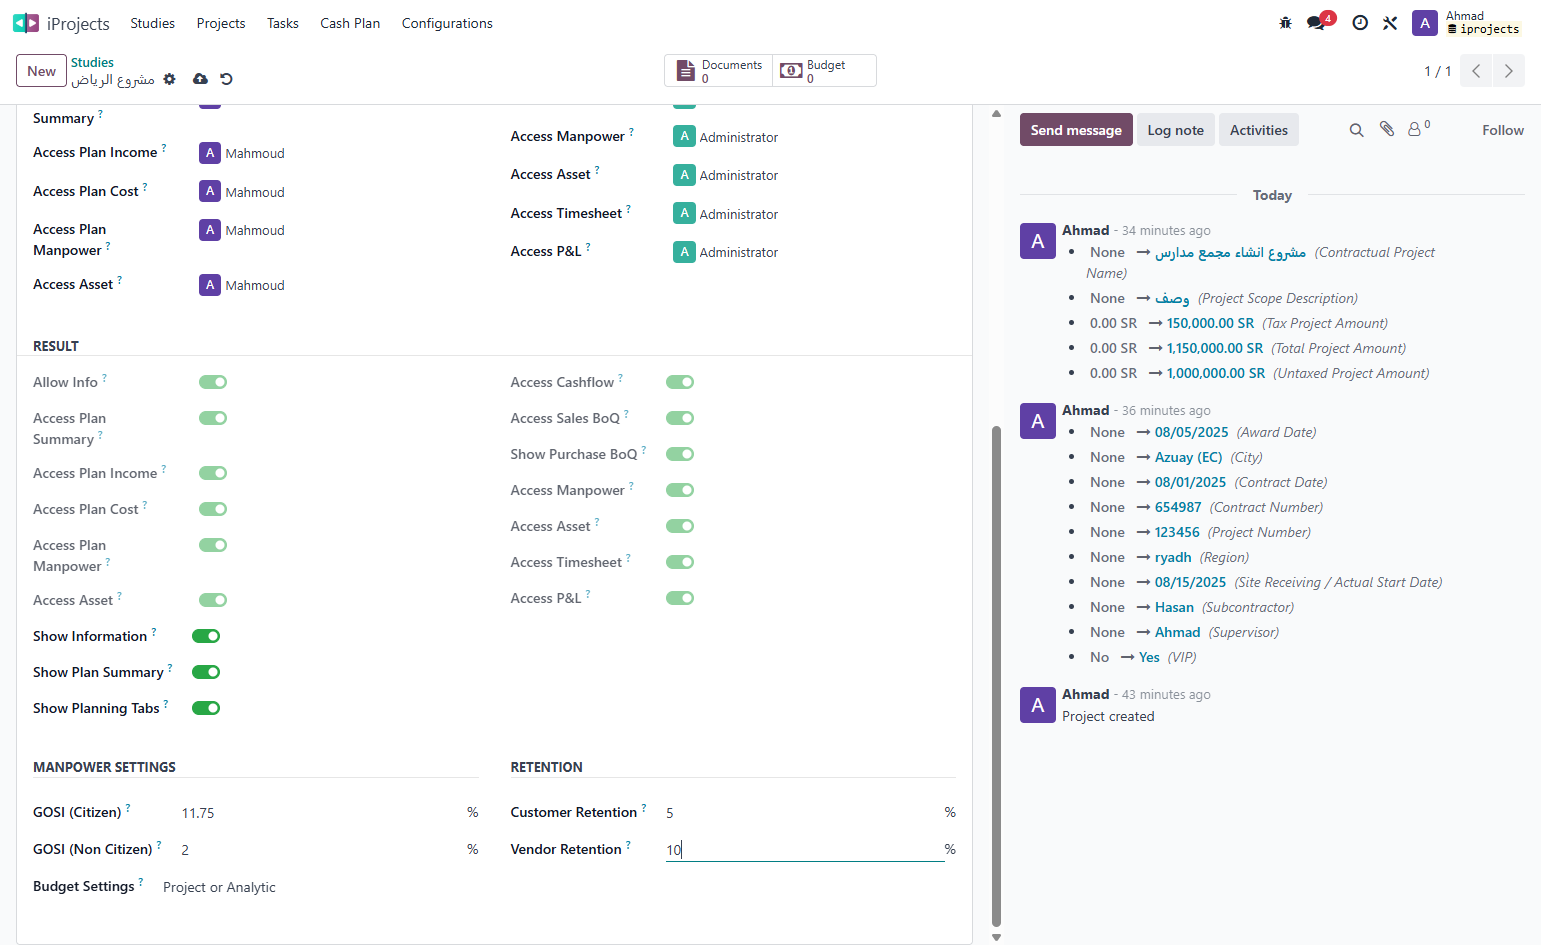Open the Budget smart button
The image size is (1541, 945).
coord(824,71)
